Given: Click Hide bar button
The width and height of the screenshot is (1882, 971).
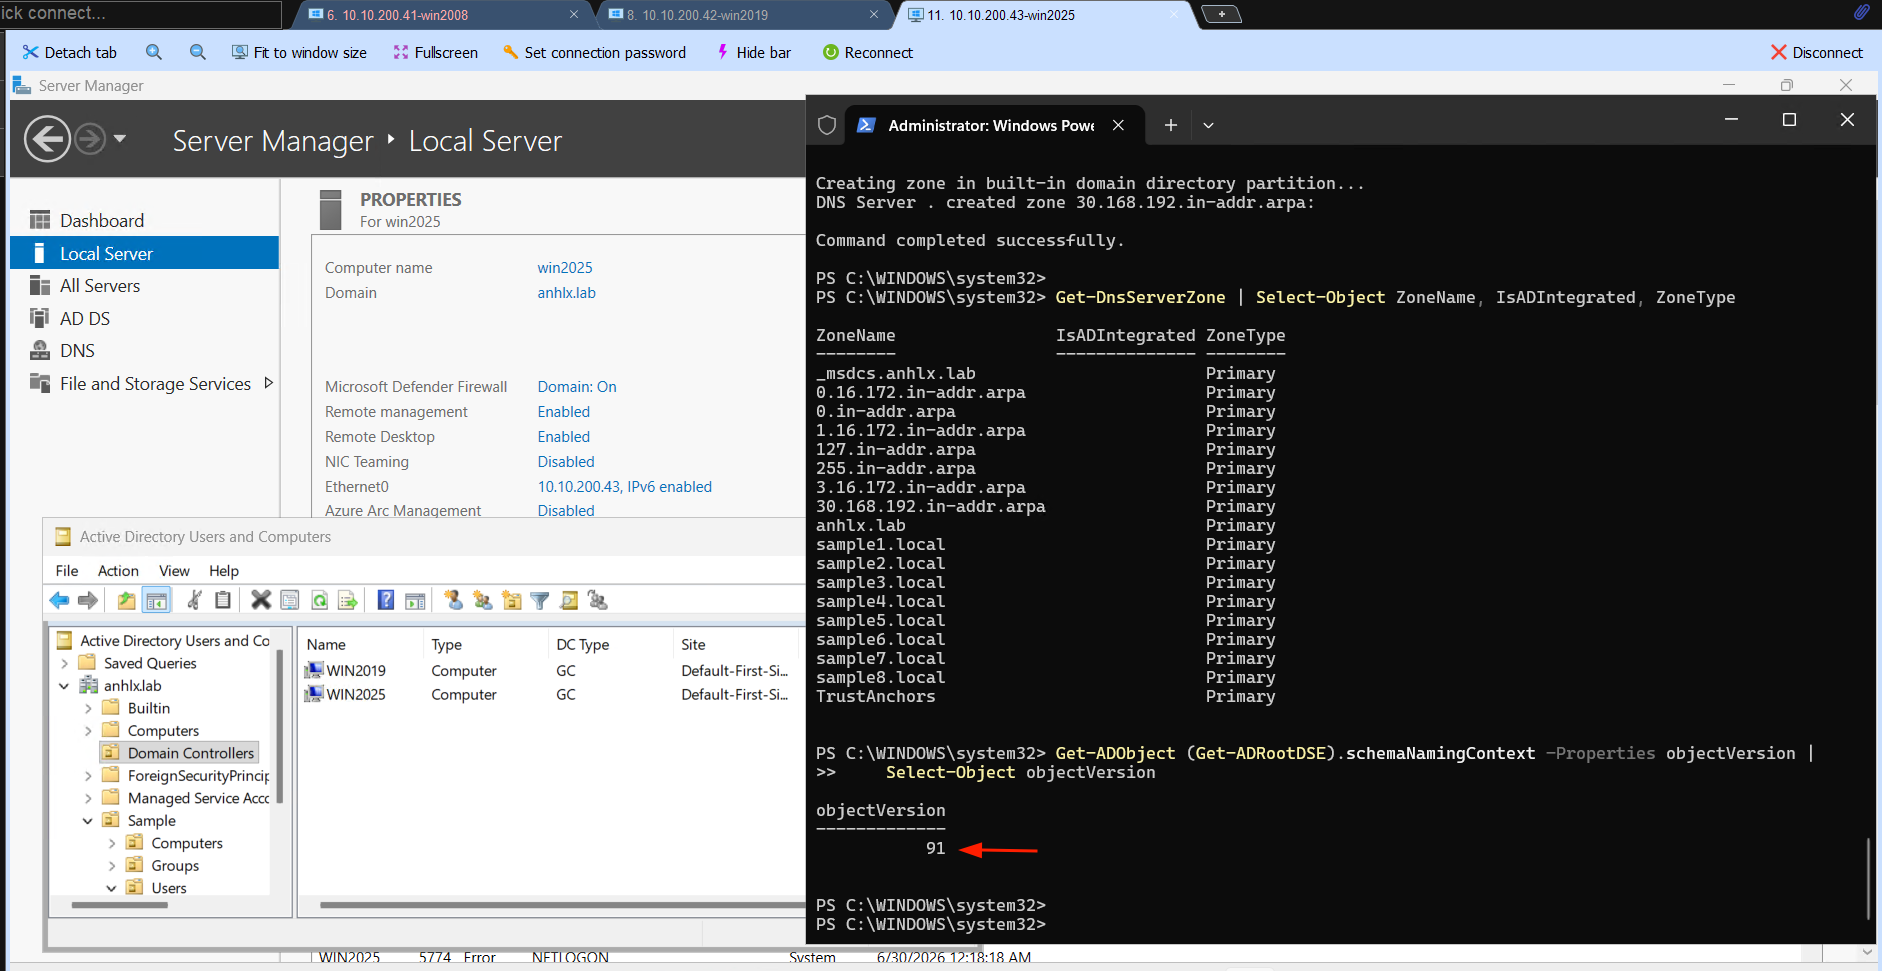Looking at the screenshot, I should (753, 52).
